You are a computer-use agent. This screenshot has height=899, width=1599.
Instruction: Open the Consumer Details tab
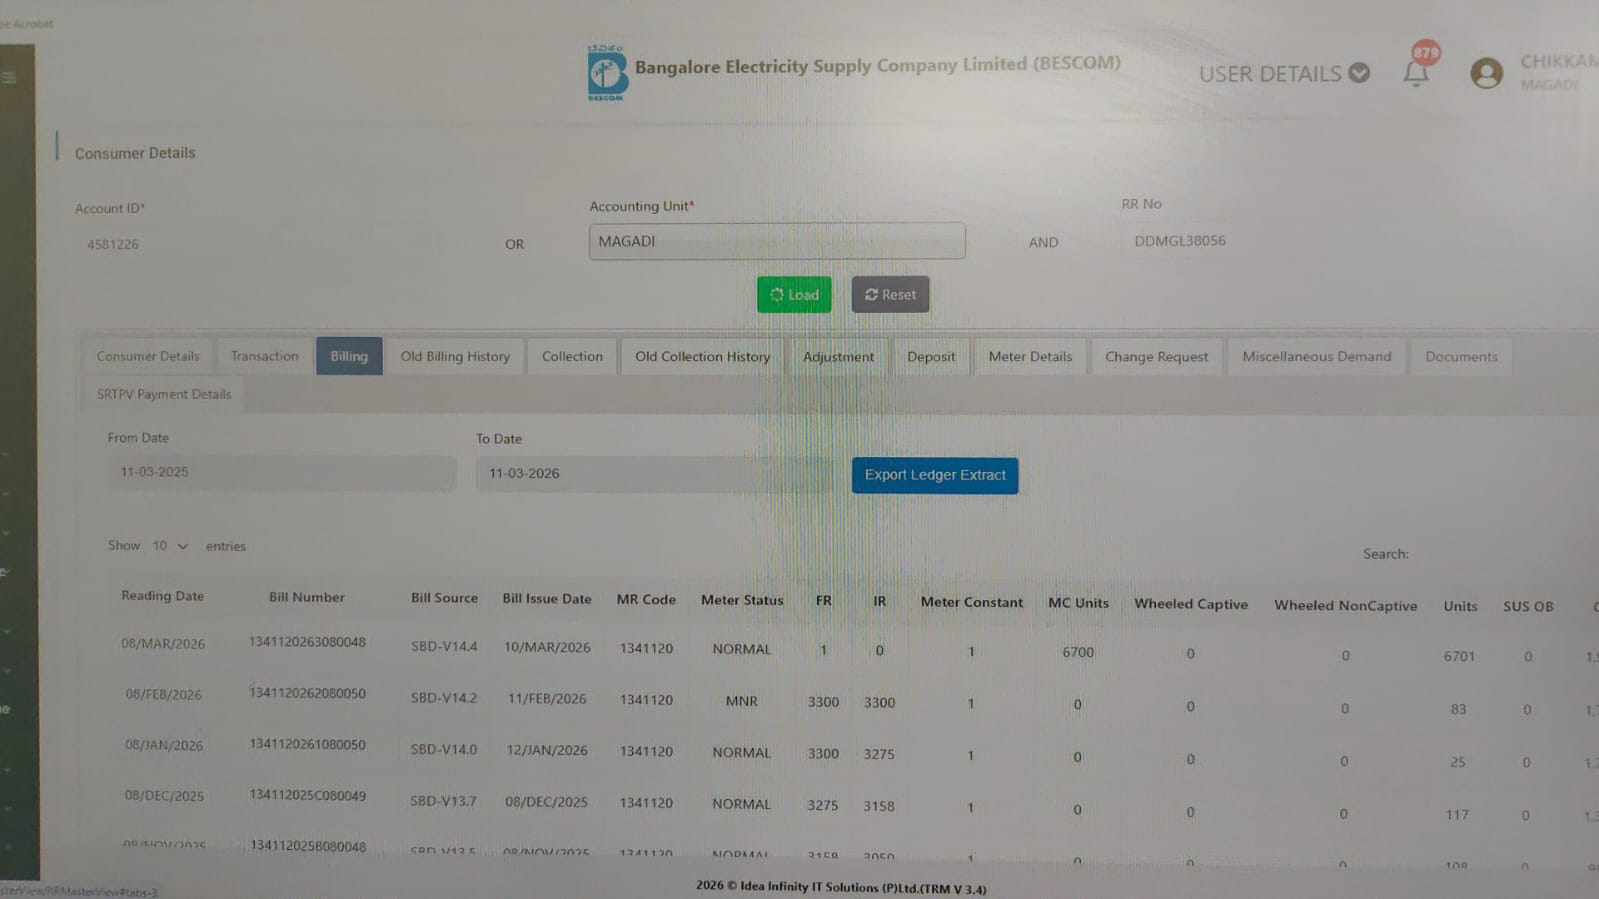148,356
